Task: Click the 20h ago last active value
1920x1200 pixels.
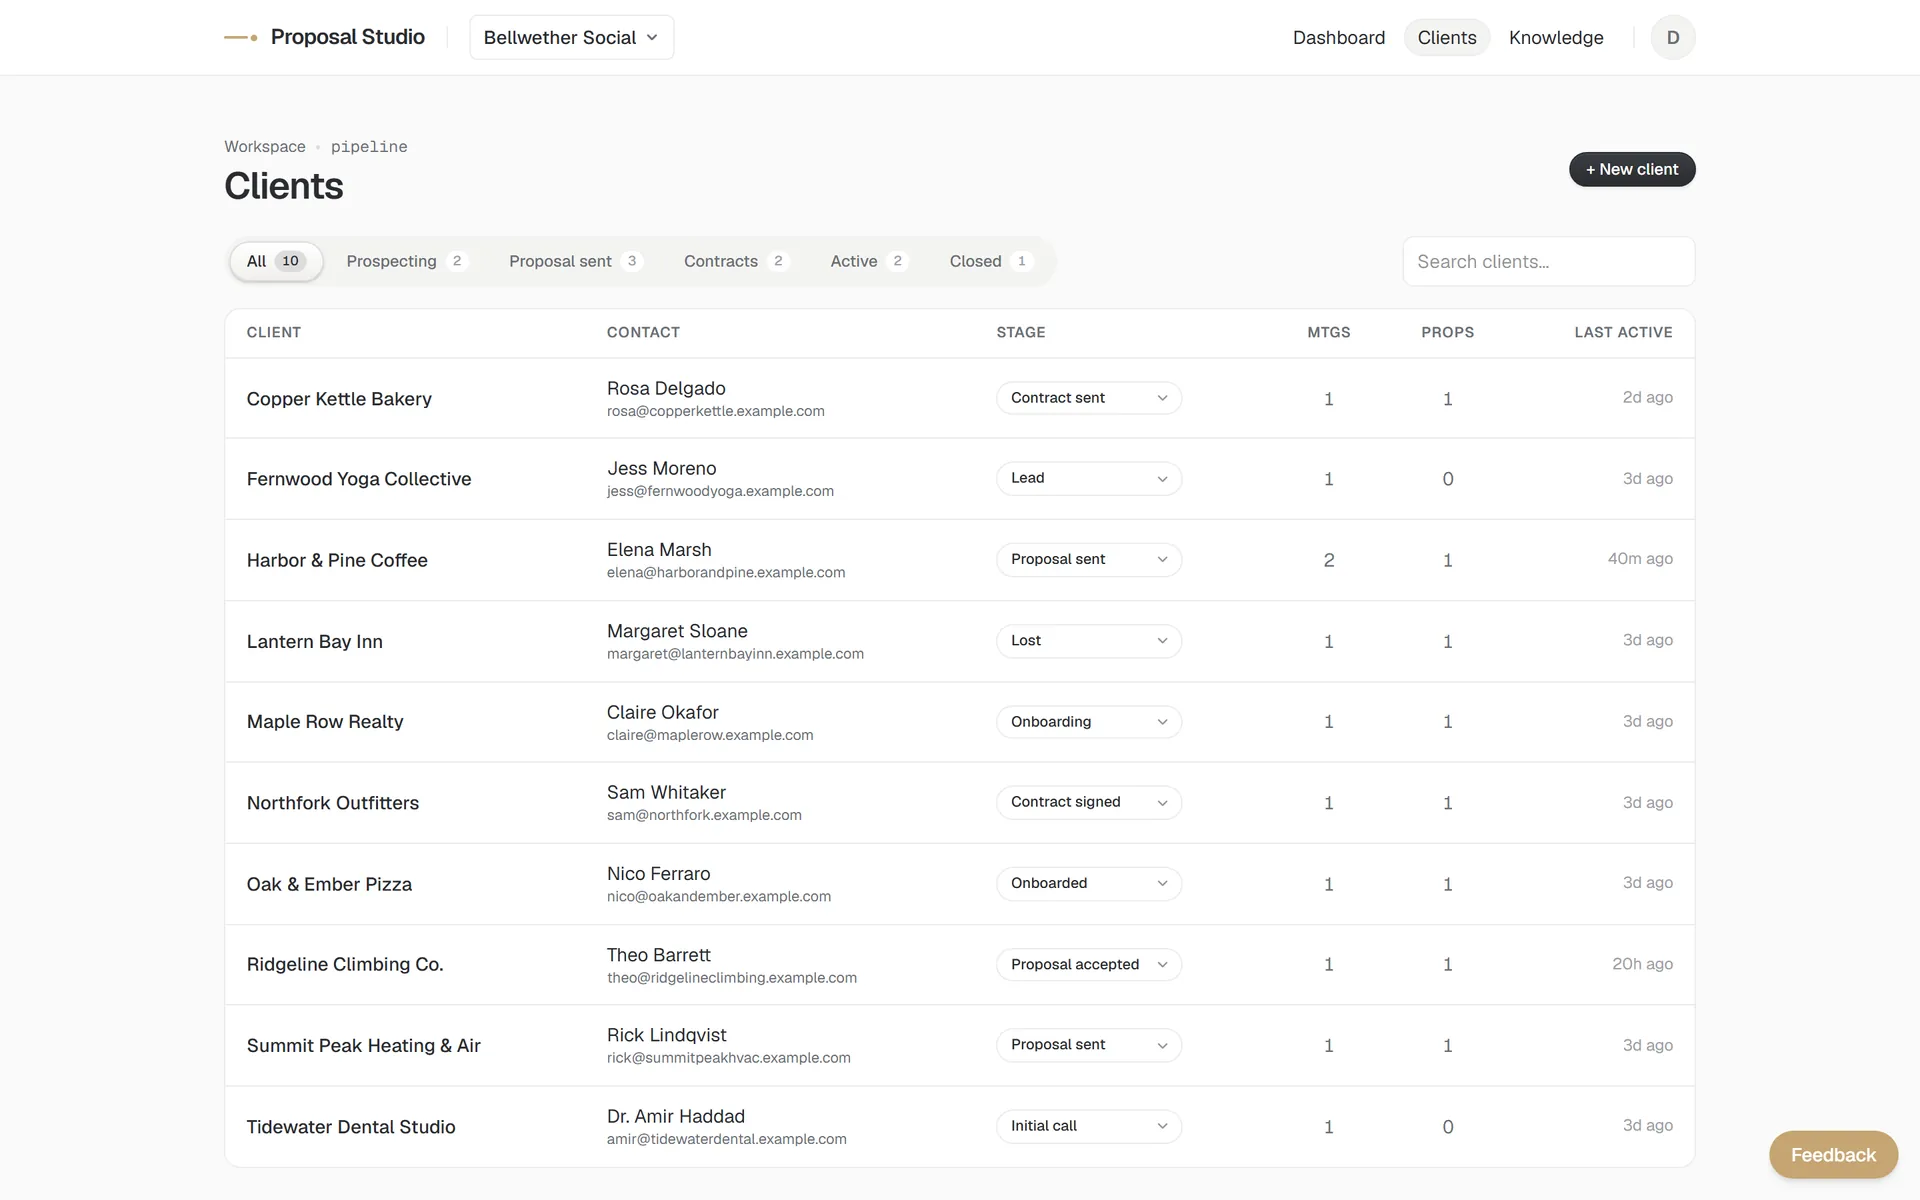Action: [x=1642, y=963]
